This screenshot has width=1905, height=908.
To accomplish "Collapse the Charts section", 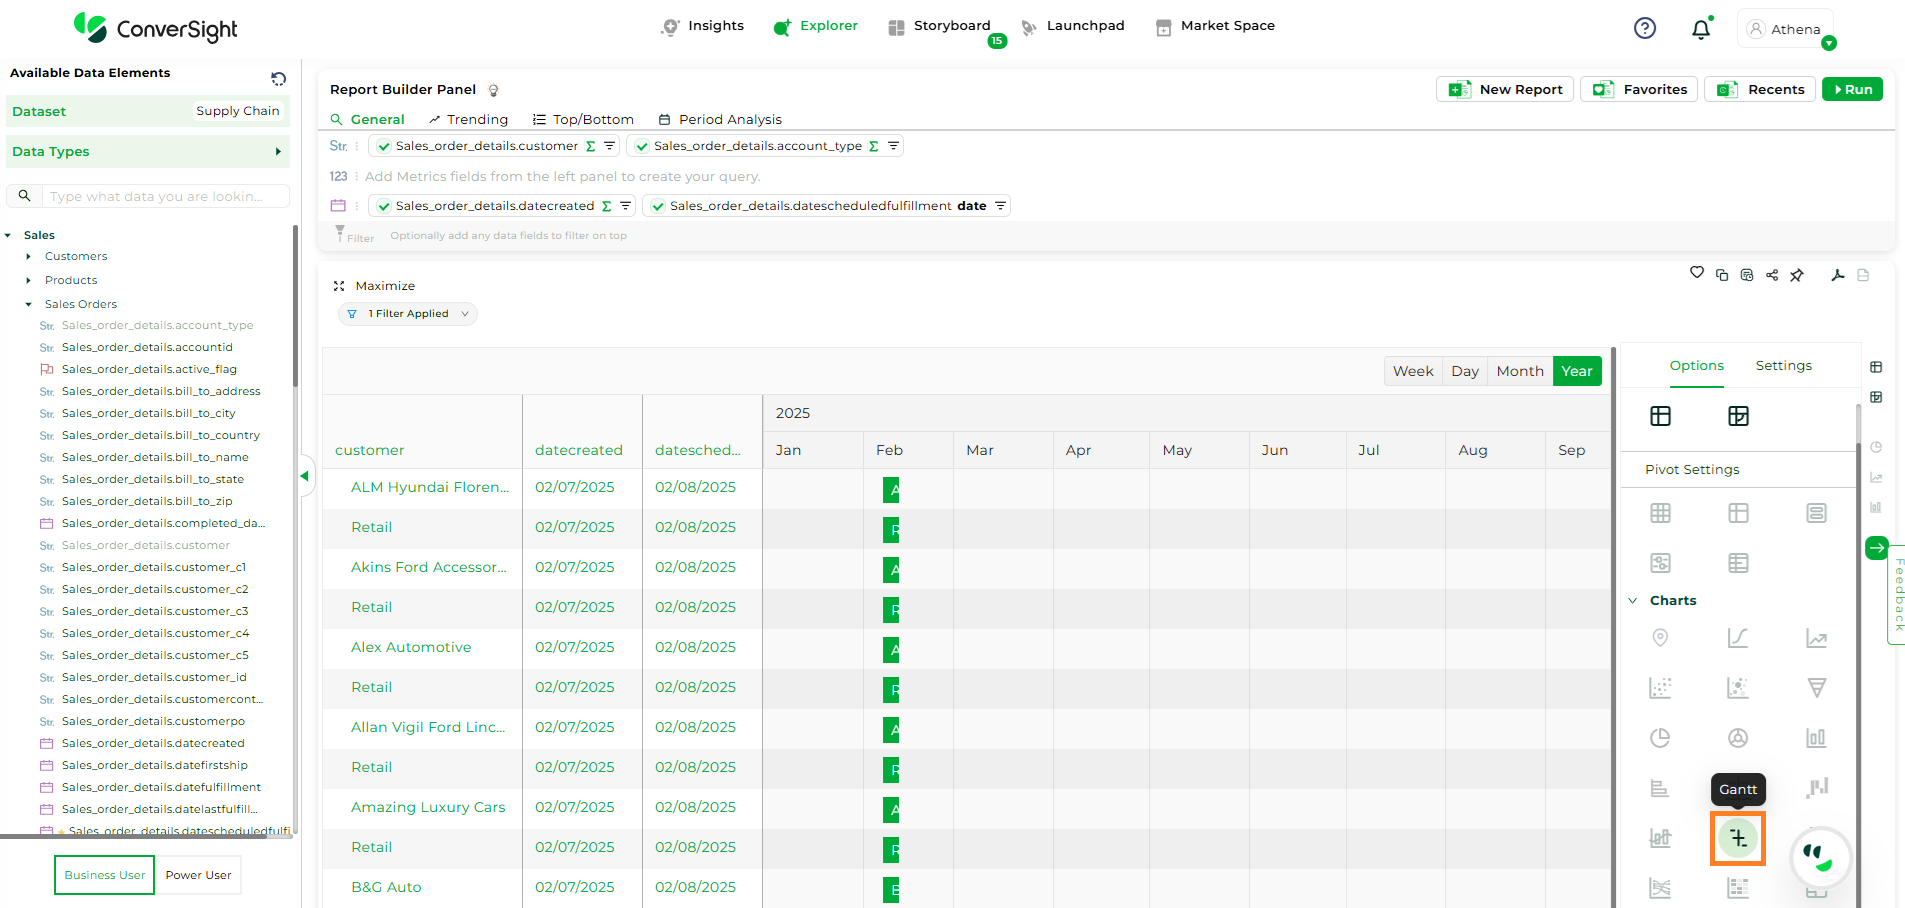I will pos(1633,601).
